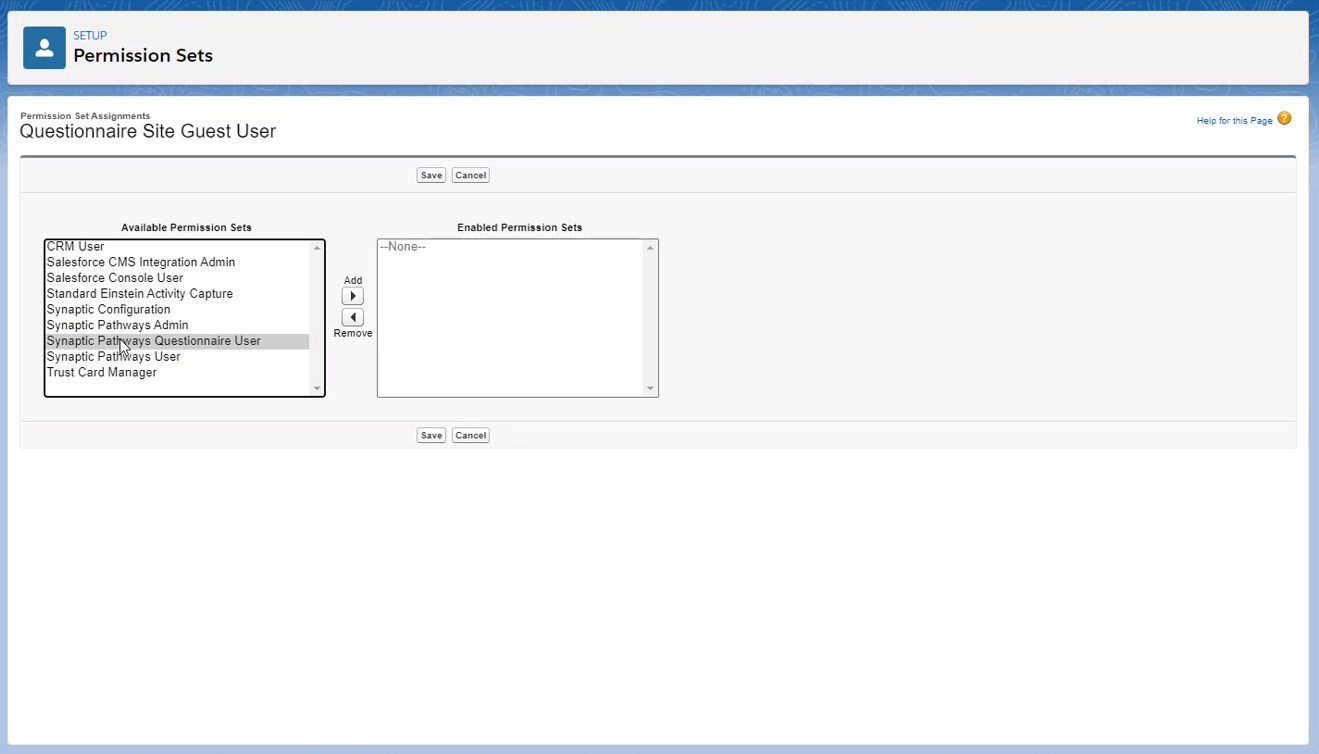Image resolution: width=1319 pixels, height=754 pixels.
Task: Select Salesforce CMS Integration Admin permission set
Action: pyautogui.click(x=177, y=262)
